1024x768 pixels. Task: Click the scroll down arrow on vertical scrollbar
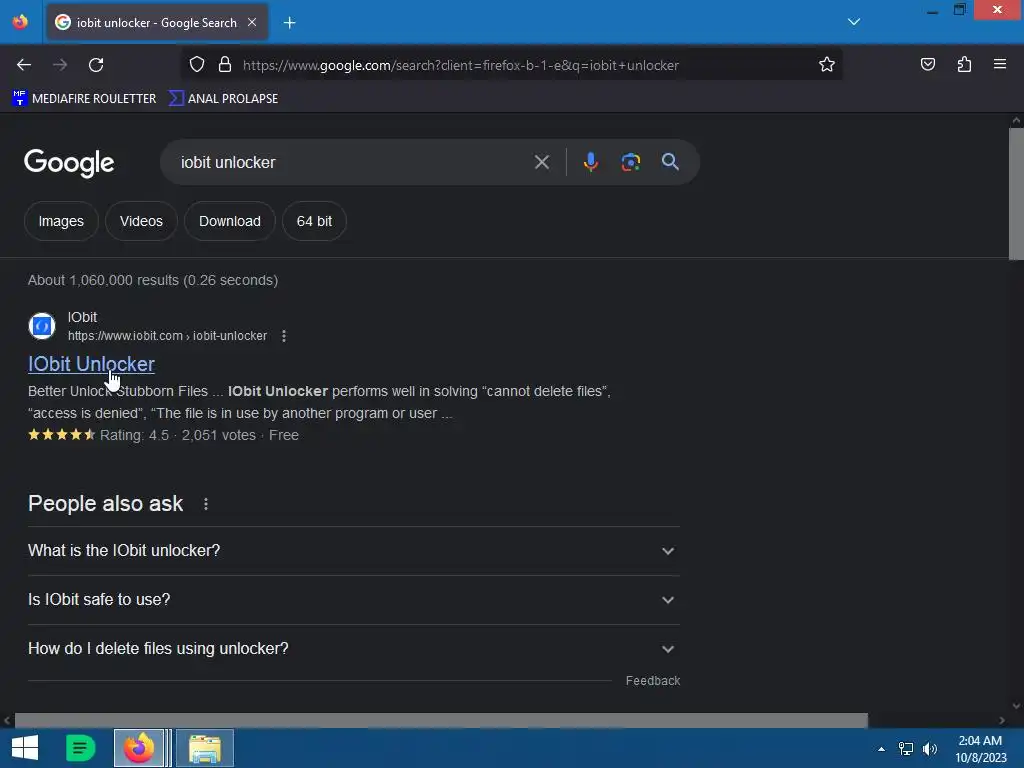1016,705
